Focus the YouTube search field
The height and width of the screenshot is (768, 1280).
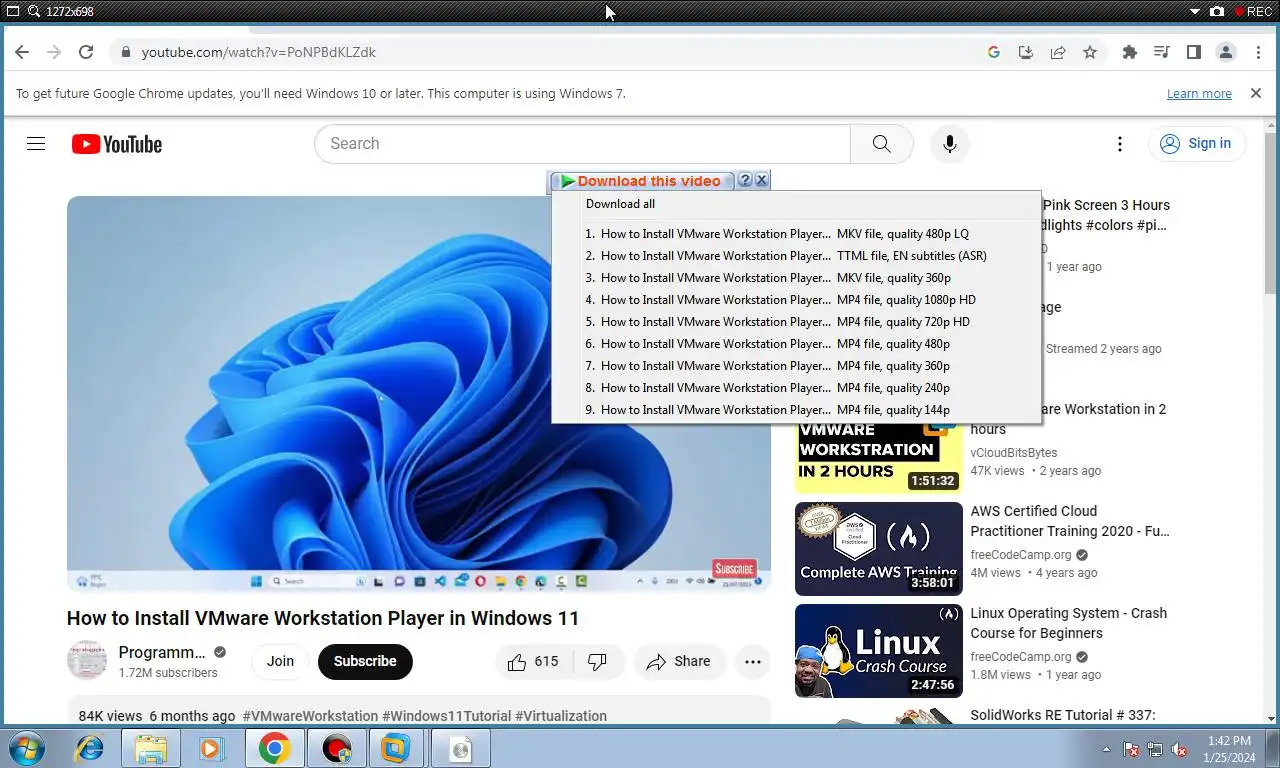582,144
